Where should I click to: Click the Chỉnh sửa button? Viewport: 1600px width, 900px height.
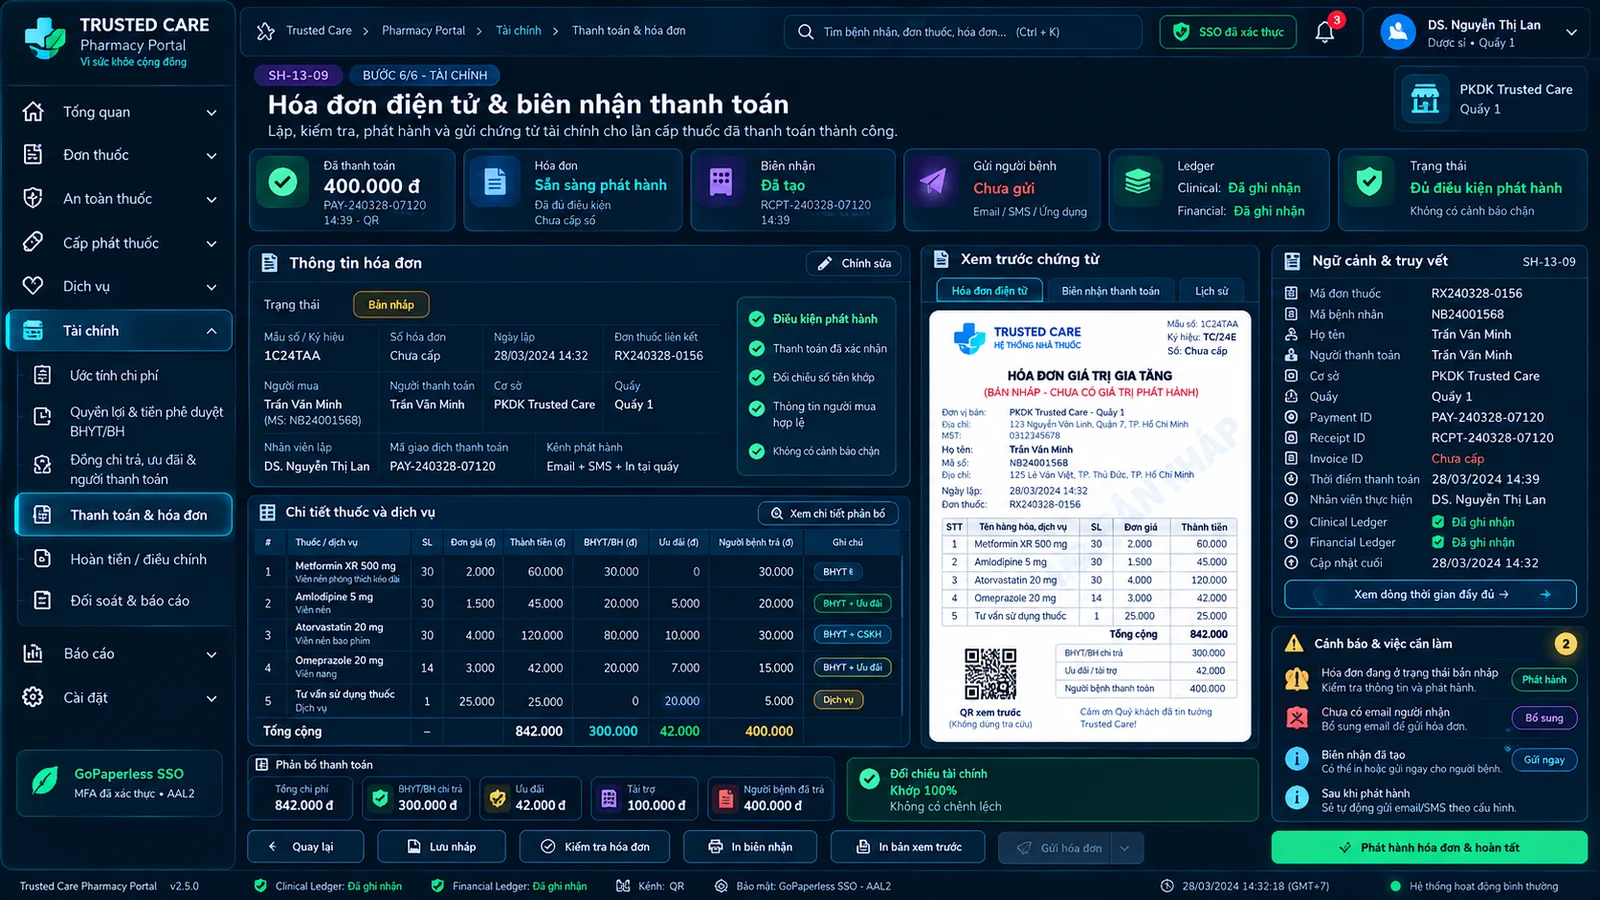coord(854,264)
